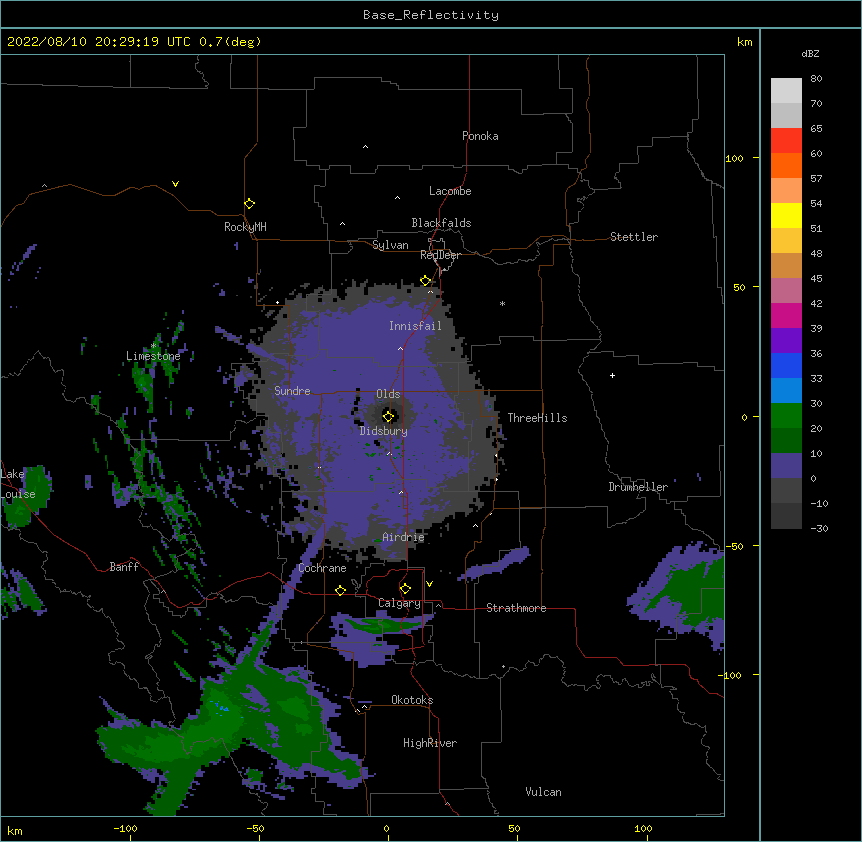Click the Vulcan city label
The width and height of the screenshot is (862, 842).
coord(543,792)
